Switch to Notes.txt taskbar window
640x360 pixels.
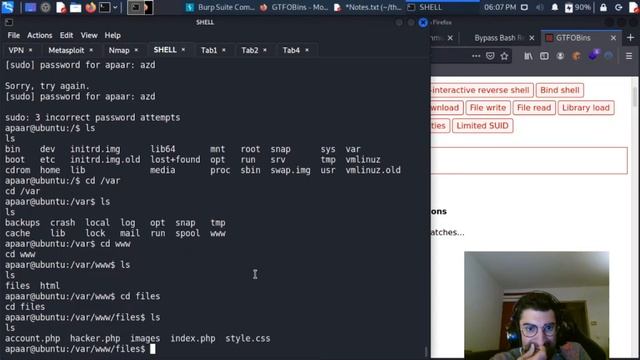click(368, 7)
